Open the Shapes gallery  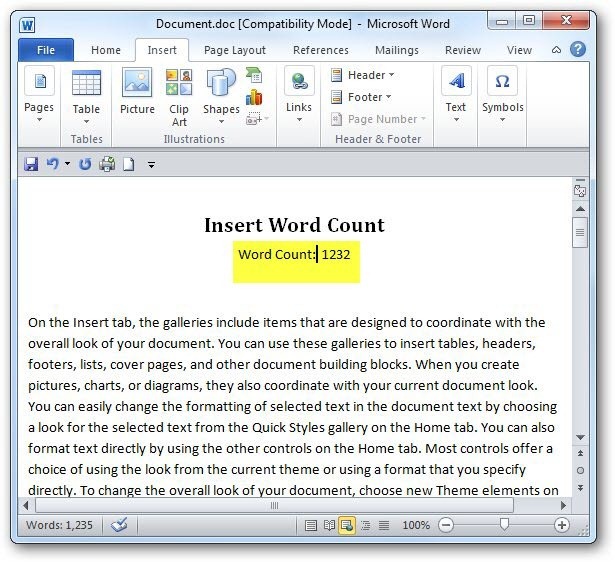click(221, 82)
